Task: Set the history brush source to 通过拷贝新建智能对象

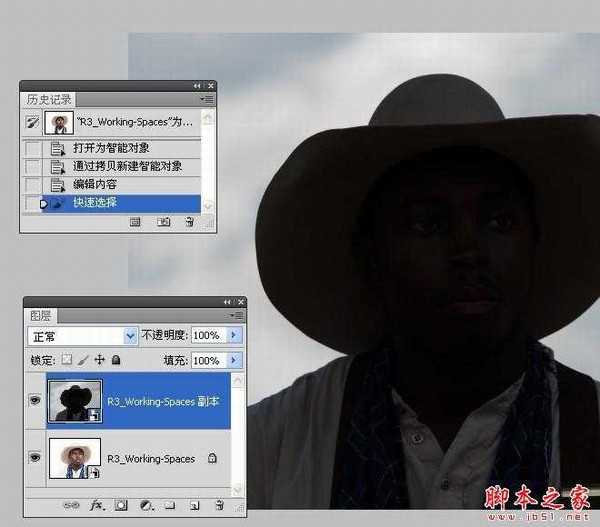Action: click(x=32, y=167)
